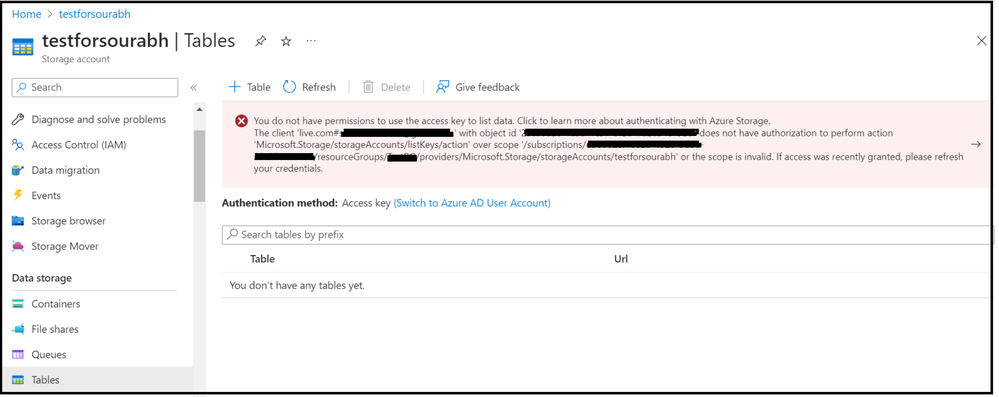Click the Authentication method label
The image size is (999, 397).
click(x=280, y=203)
